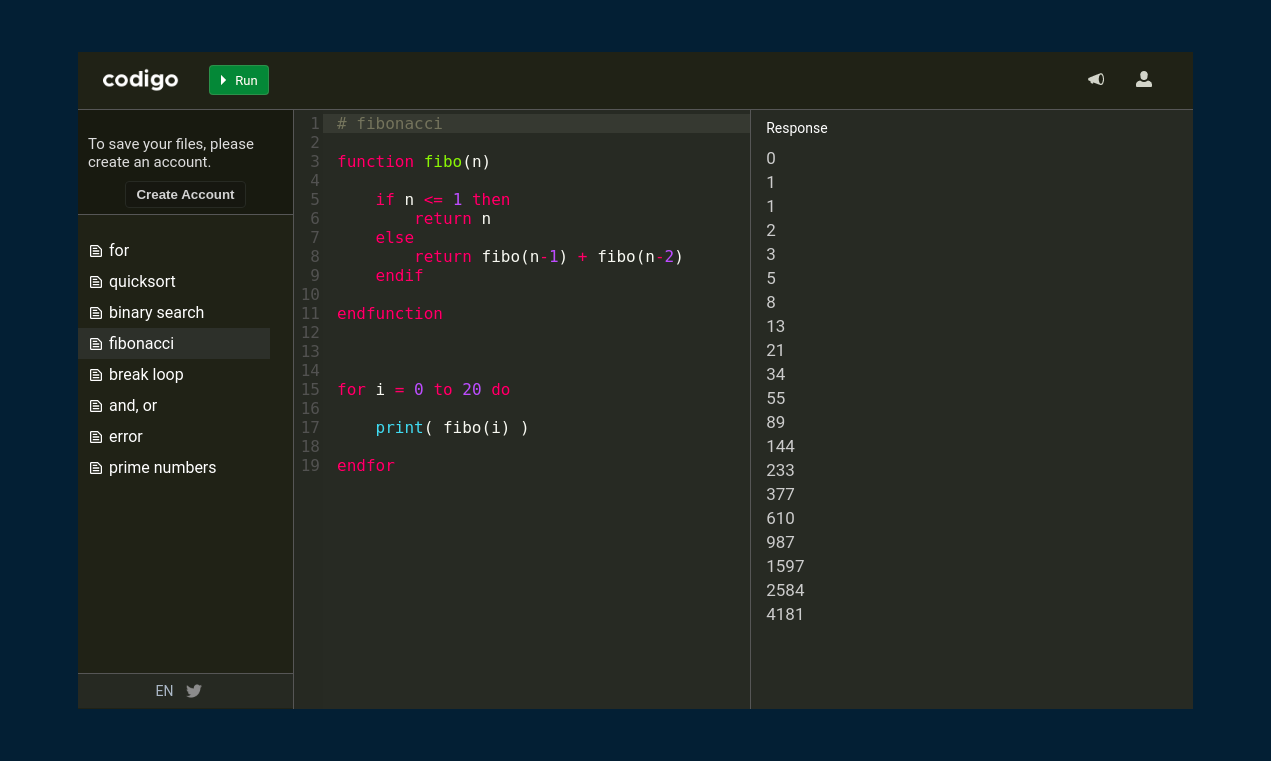Click the 'endfor' code line

tap(366, 466)
